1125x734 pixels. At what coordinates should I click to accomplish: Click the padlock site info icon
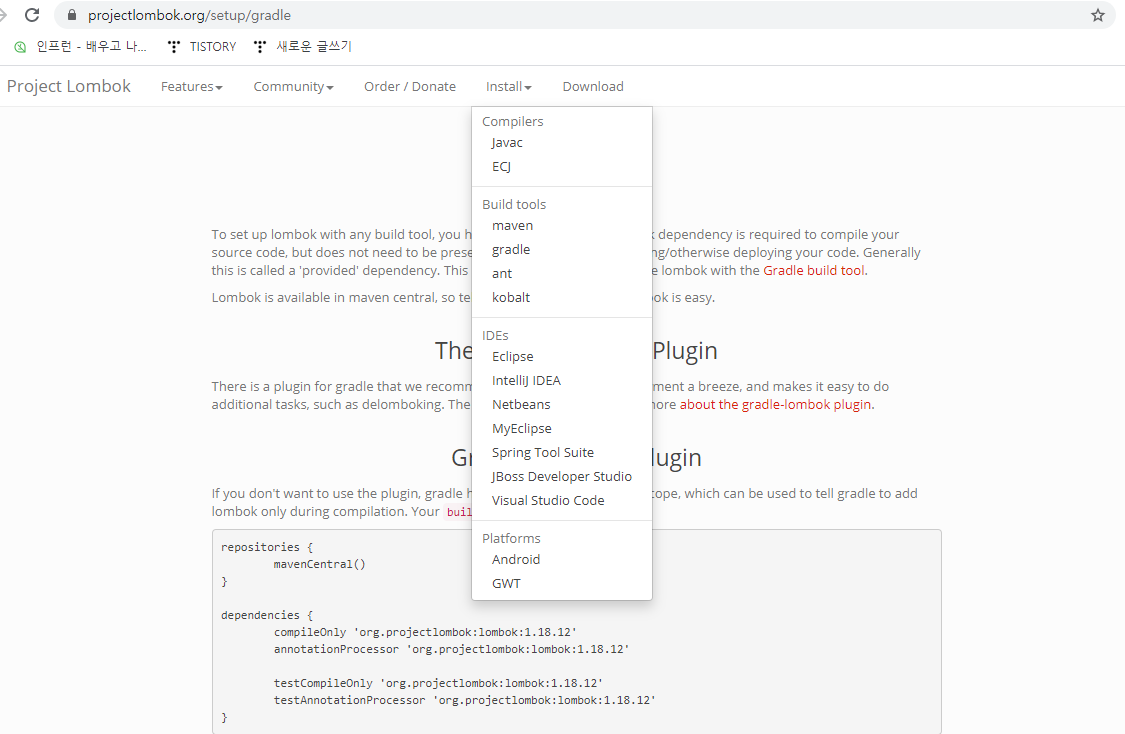pos(72,15)
